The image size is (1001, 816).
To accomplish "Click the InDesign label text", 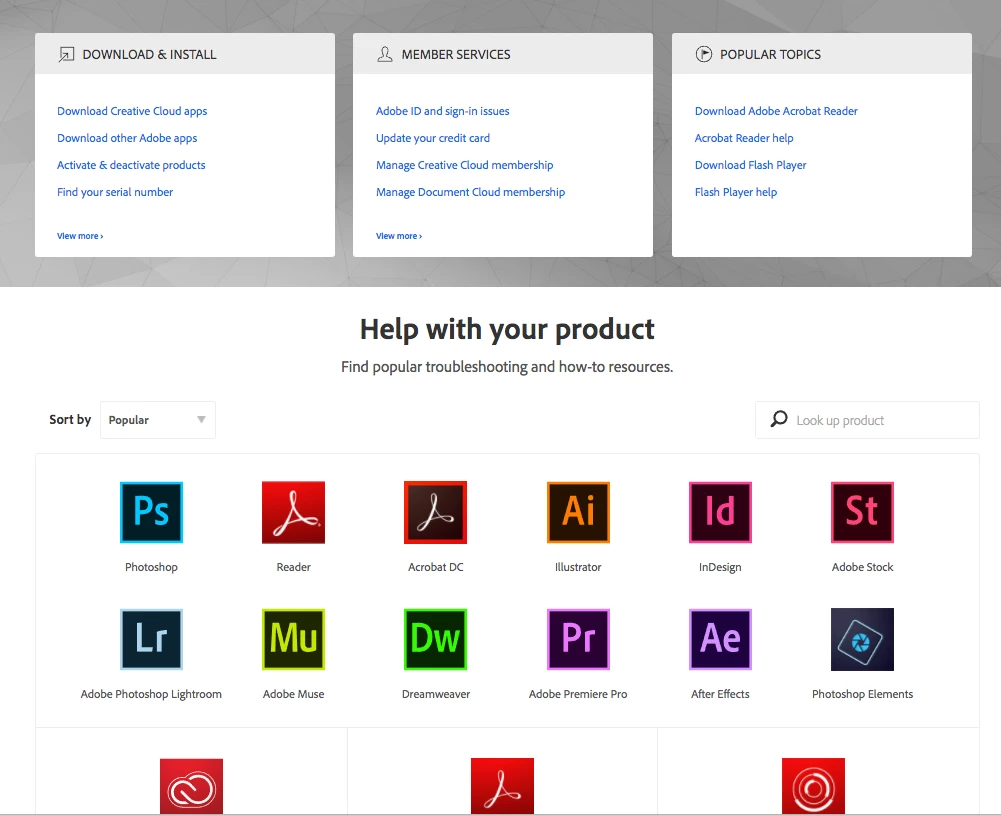I will 720,567.
